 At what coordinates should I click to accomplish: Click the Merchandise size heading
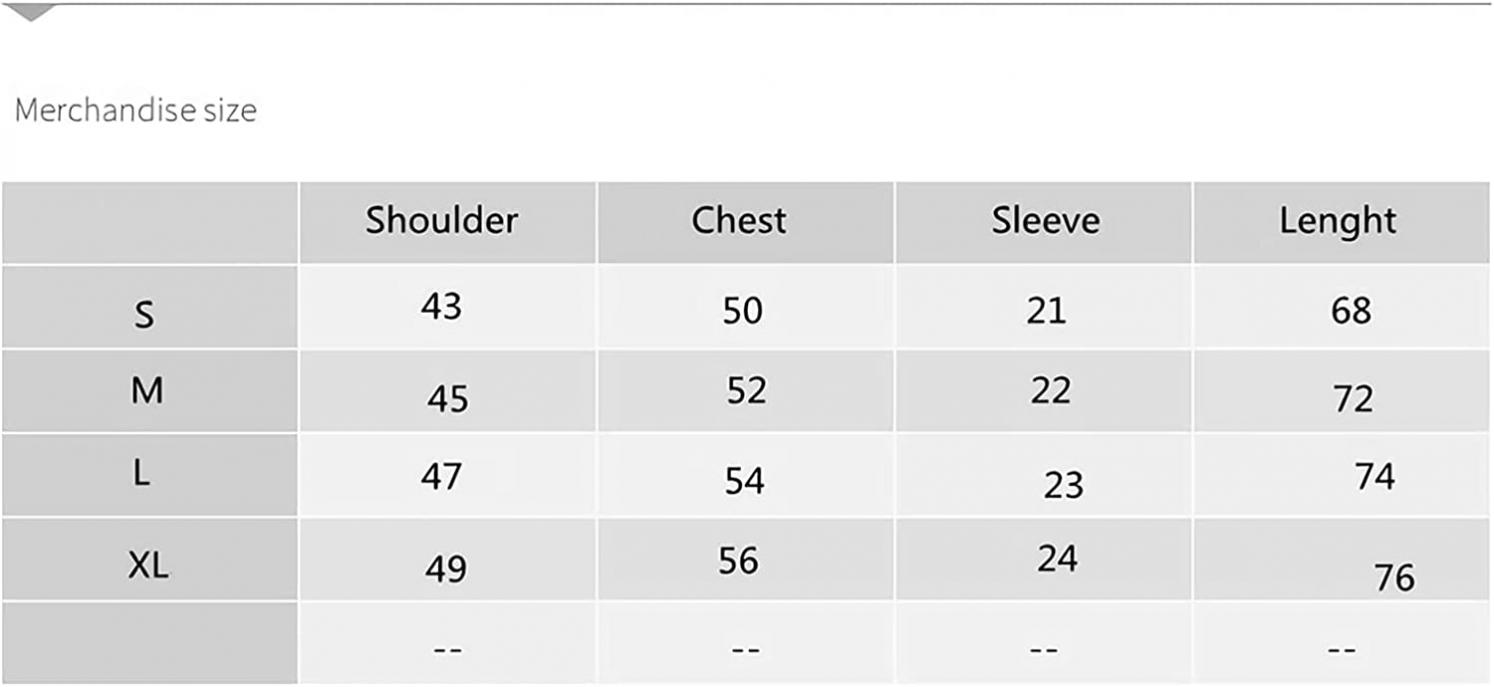click(136, 110)
